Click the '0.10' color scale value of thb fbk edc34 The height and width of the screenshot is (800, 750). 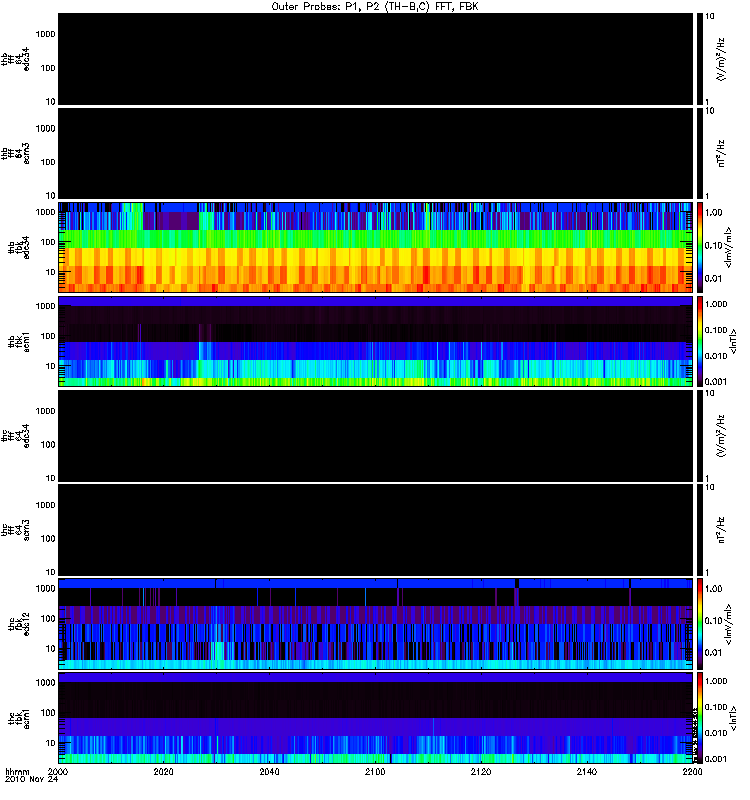pyautogui.click(x=714, y=245)
